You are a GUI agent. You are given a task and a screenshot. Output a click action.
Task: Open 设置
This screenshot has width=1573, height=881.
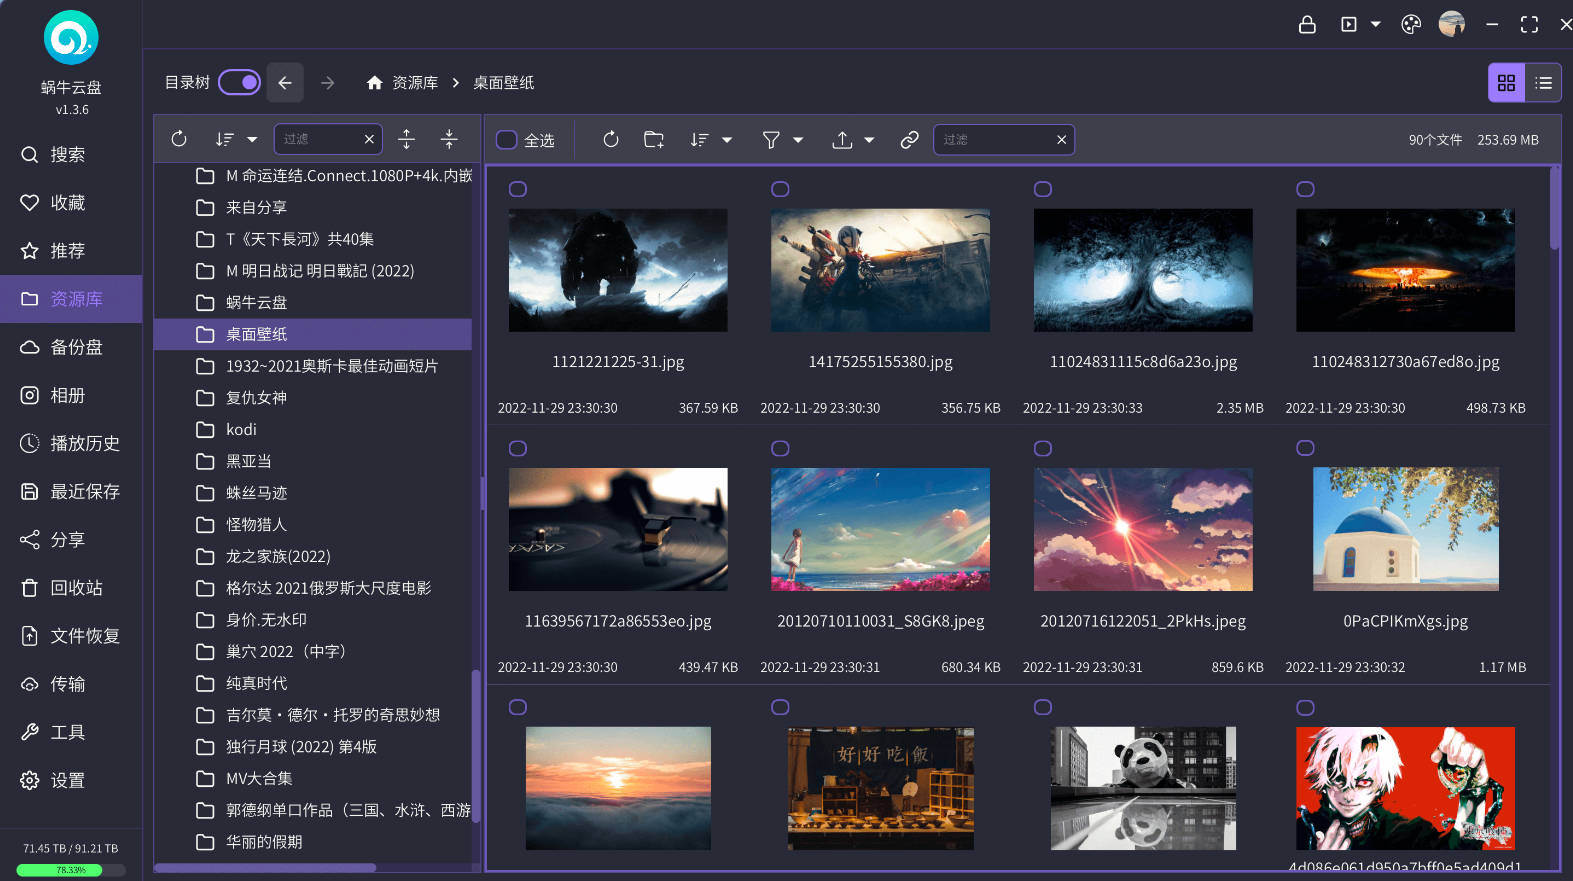[71, 780]
